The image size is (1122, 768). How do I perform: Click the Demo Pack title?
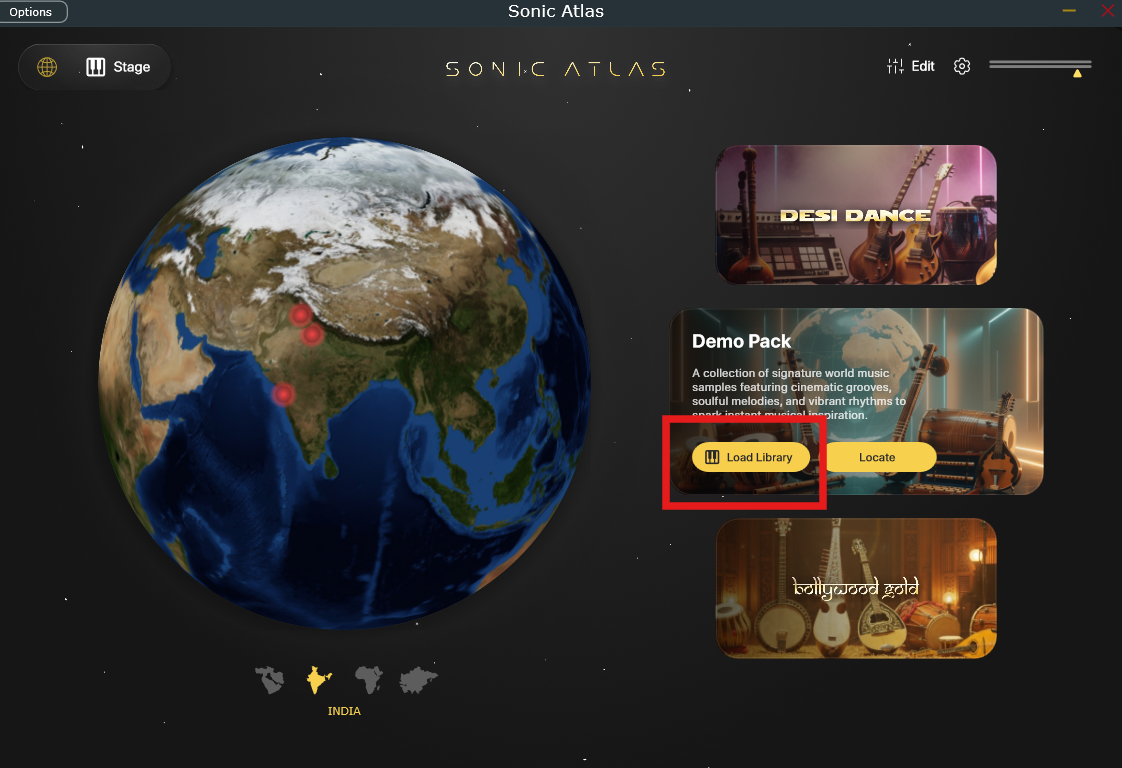741,341
